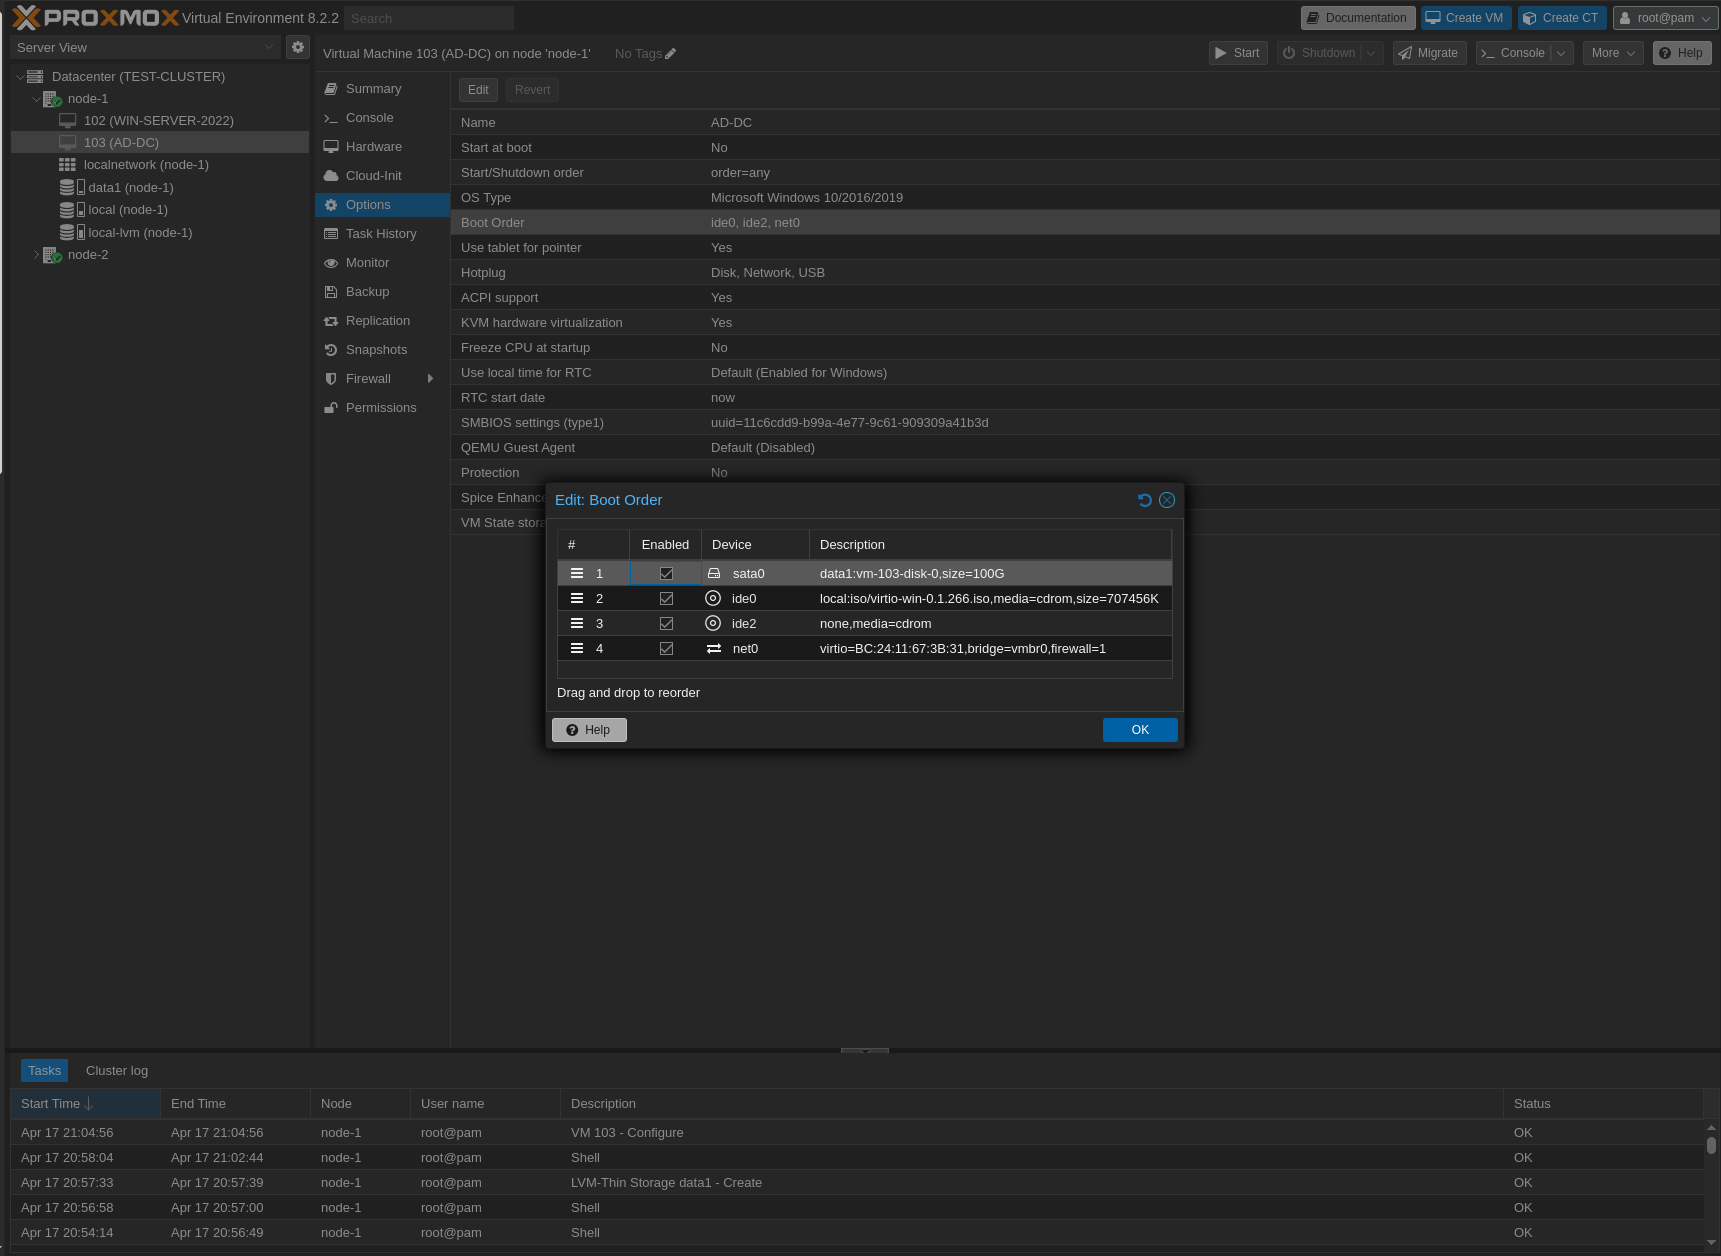Screen dimensions: 1721x1256
Task: Open the Shutdown dropdown arrow
Action: [1369, 53]
